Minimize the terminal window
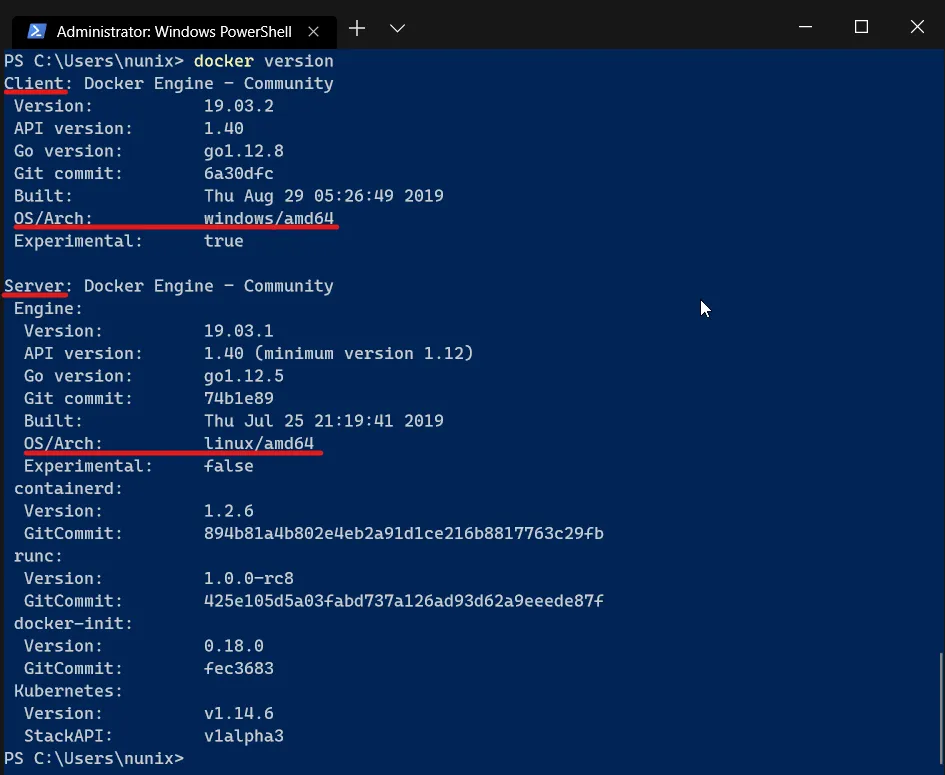The width and height of the screenshot is (945, 775). point(805,27)
